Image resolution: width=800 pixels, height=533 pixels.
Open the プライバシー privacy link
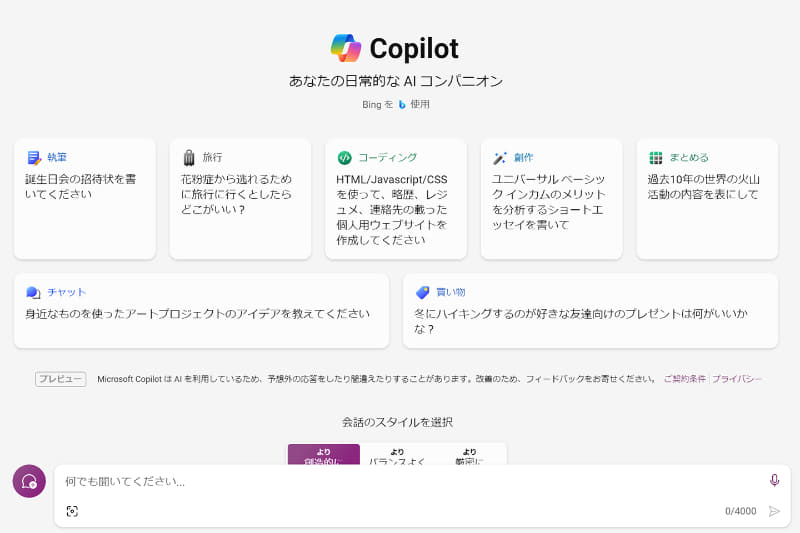click(x=737, y=379)
